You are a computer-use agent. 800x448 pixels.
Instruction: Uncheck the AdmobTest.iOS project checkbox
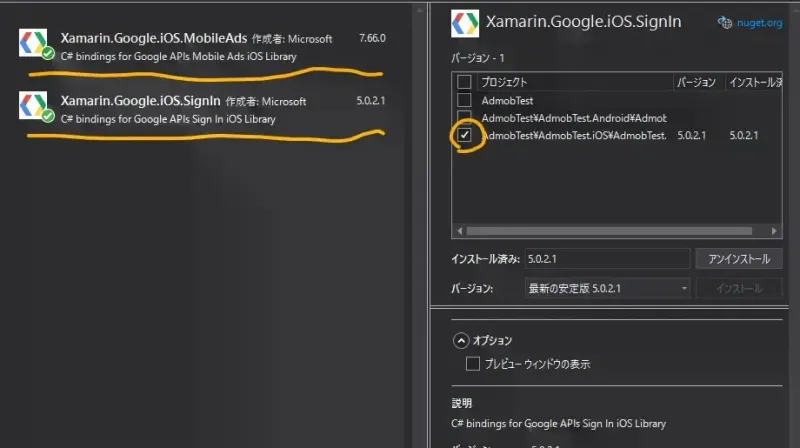pyautogui.click(x=464, y=135)
